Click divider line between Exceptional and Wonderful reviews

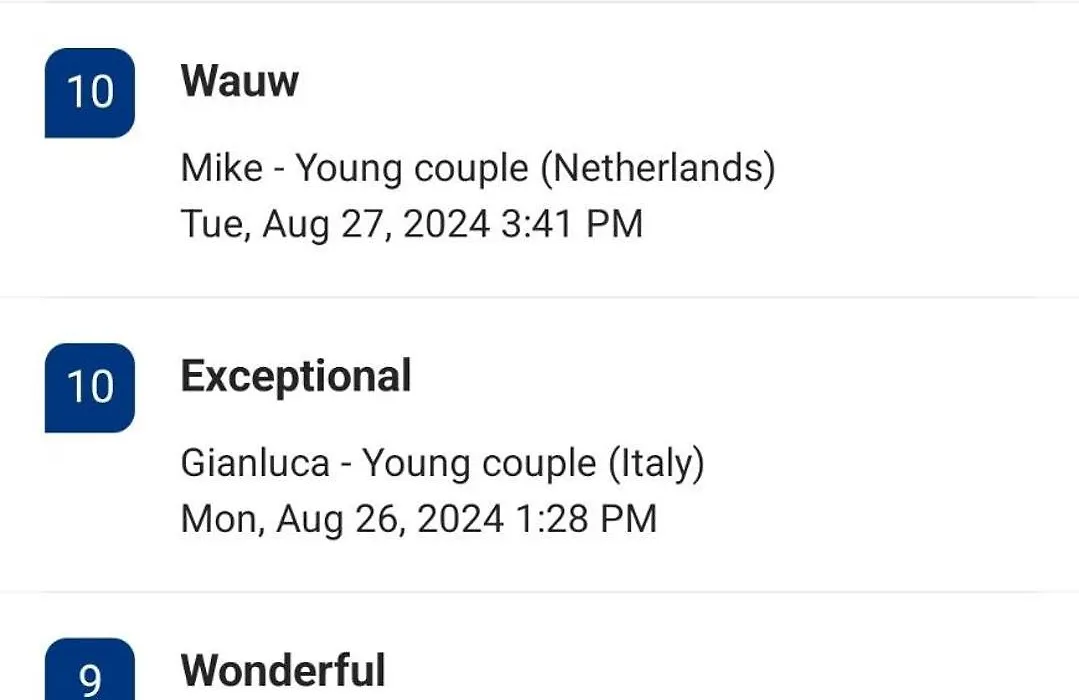point(540,592)
